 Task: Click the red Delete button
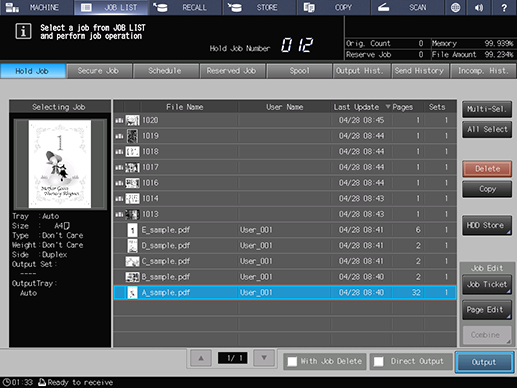pyautogui.click(x=487, y=169)
